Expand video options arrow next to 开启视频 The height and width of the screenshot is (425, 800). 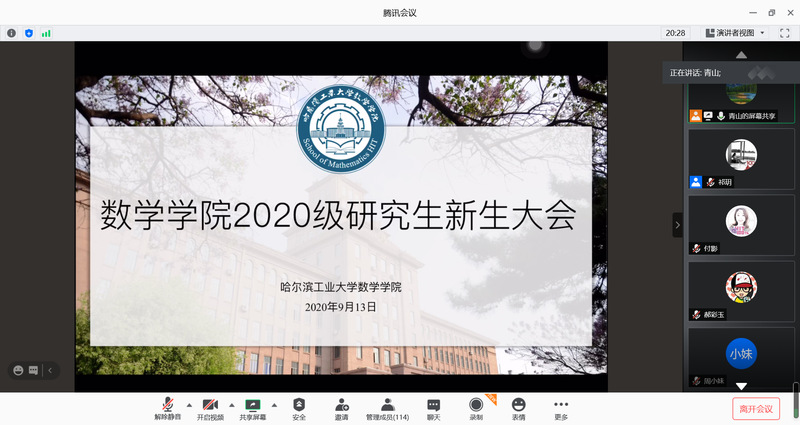coord(232,405)
